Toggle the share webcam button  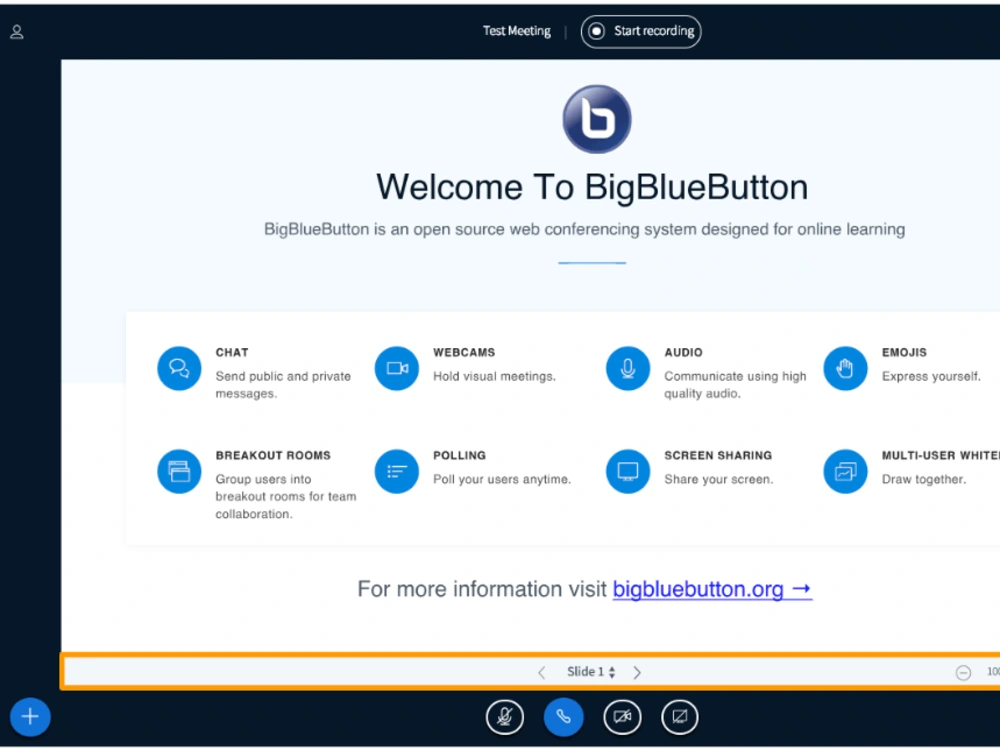pyautogui.click(x=622, y=717)
